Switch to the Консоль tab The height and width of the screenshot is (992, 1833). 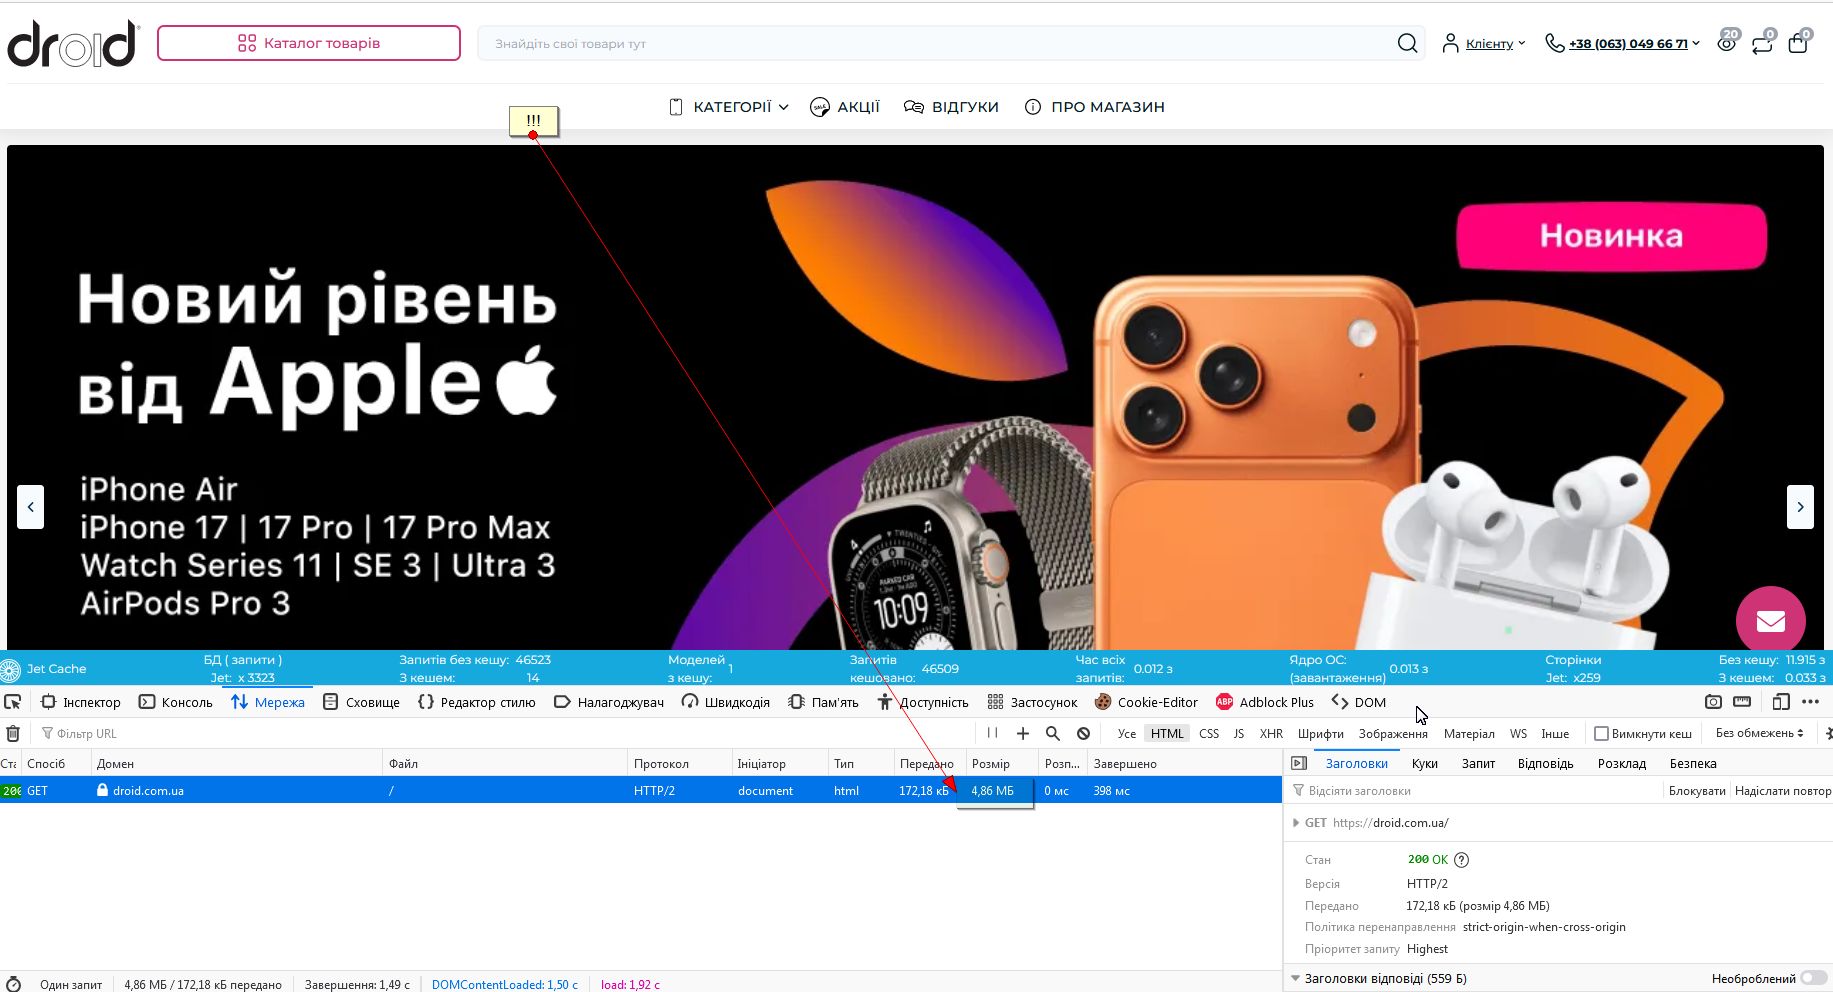[x=176, y=702]
